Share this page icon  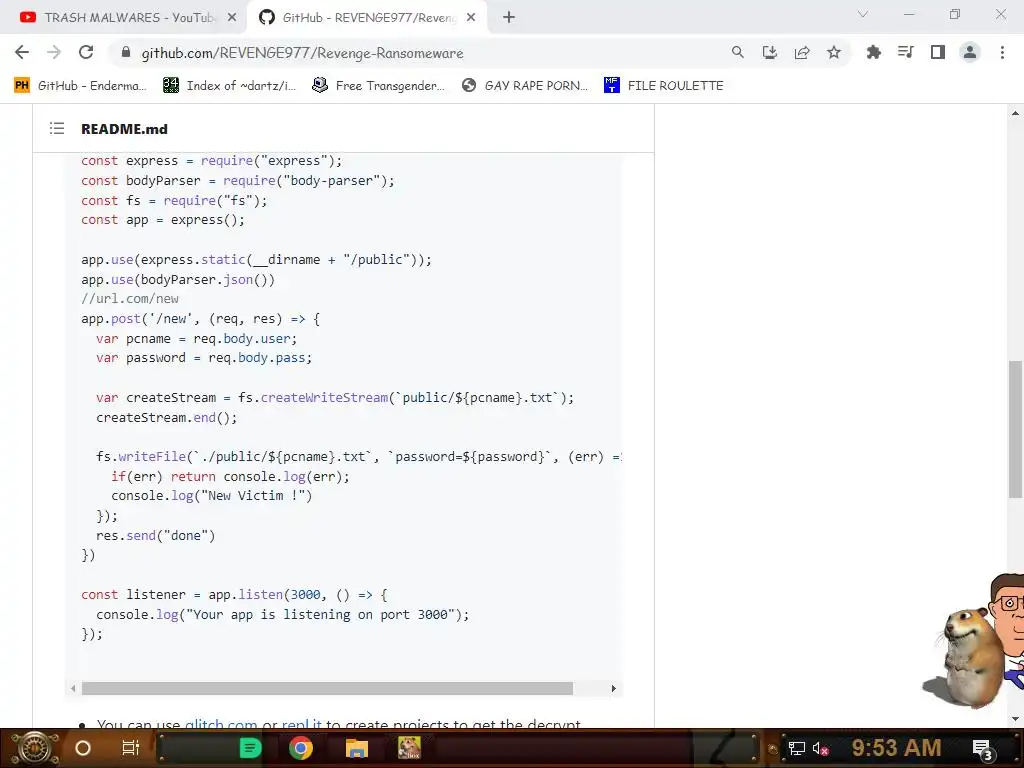[x=802, y=52]
